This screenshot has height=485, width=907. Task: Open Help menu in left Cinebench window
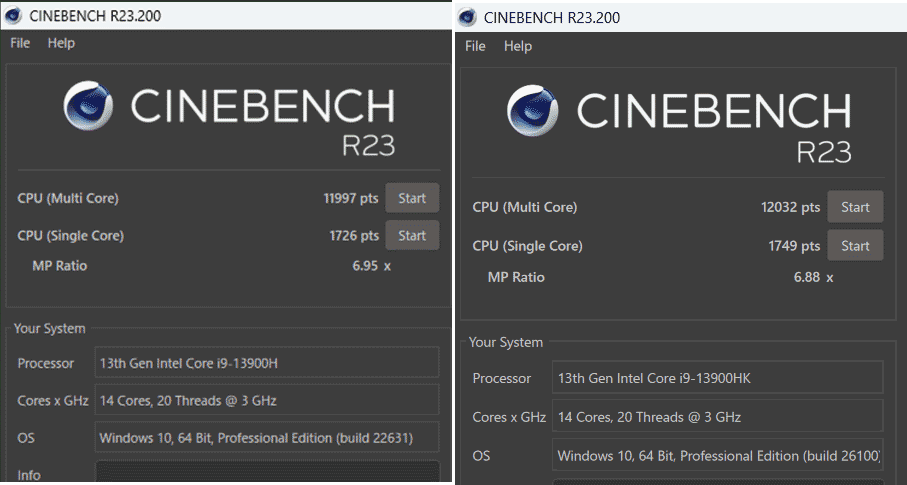tap(61, 43)
